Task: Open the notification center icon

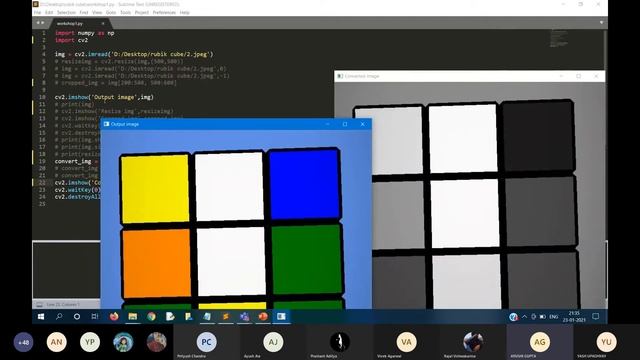Action: point(596,316)
